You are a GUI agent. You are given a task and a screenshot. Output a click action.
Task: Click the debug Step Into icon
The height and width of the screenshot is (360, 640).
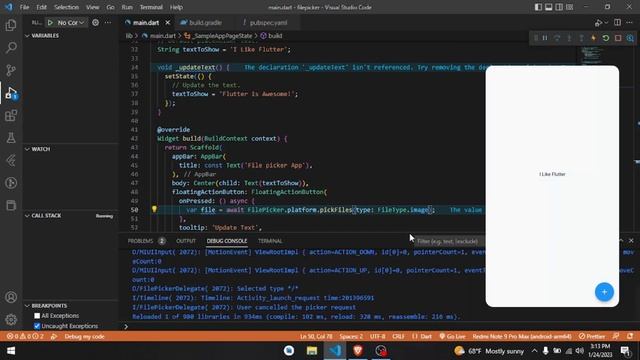click(x=569, y=38)
